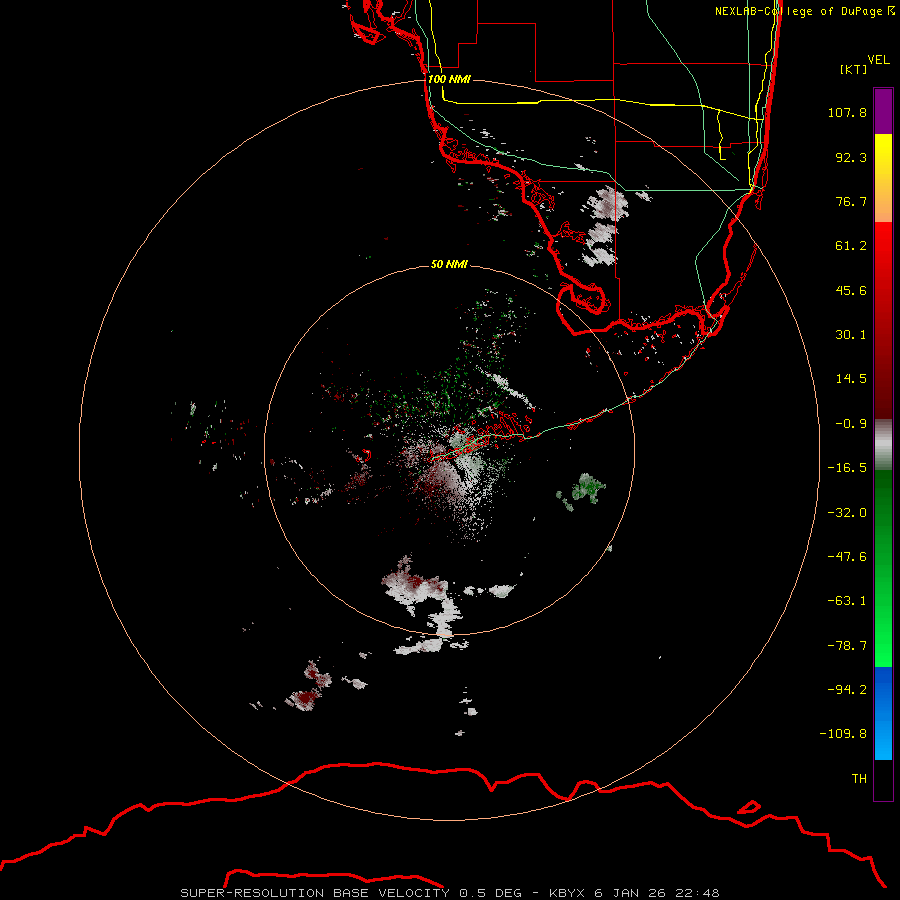This screenshot has height=900, width=900.
Task: Click the bright green segment of the color bar
Action: (x=883, y=568)
